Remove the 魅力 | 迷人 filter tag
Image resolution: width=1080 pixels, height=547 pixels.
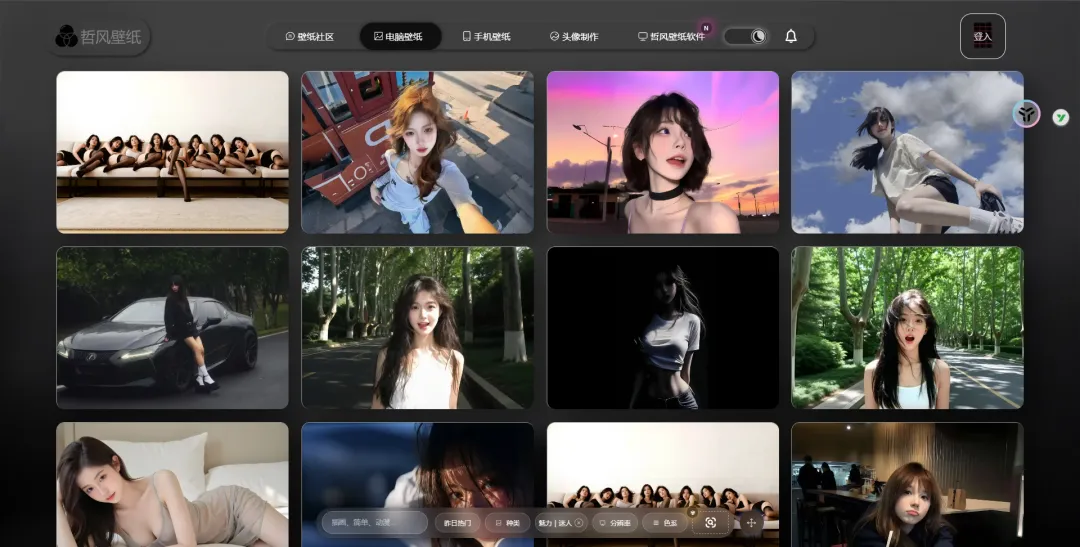coord(579,523)
